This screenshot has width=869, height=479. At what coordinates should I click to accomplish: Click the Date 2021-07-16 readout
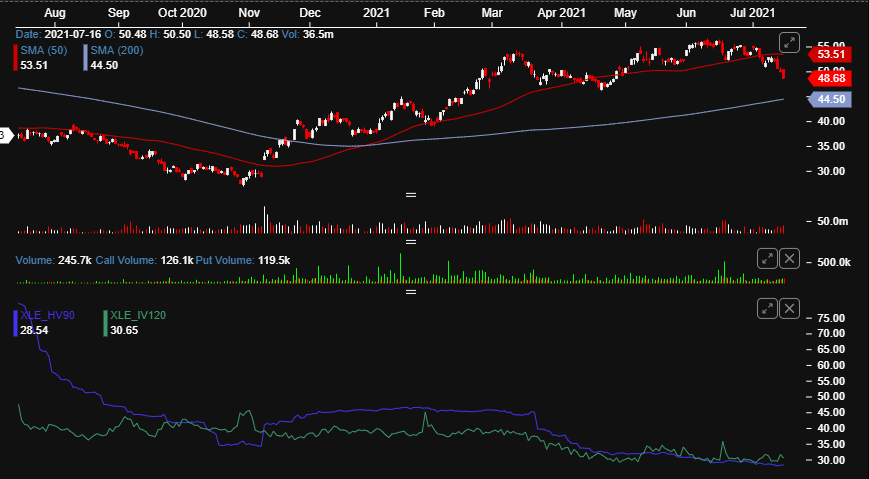[x=58, y=34]
